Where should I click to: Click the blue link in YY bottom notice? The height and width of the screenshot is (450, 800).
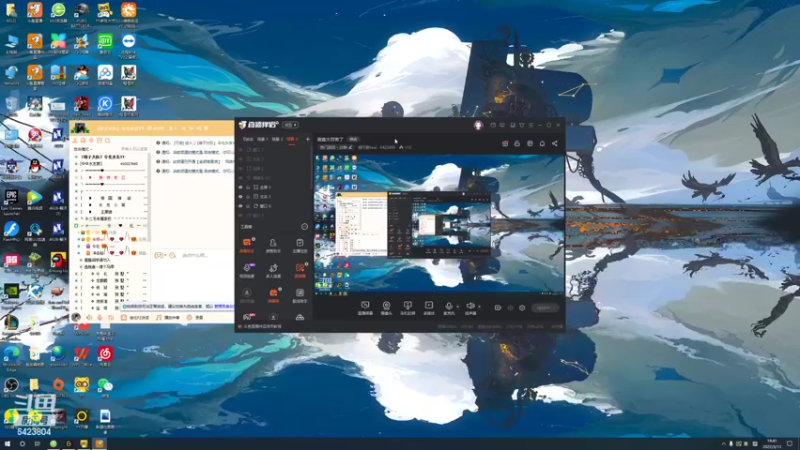point(224,307)
